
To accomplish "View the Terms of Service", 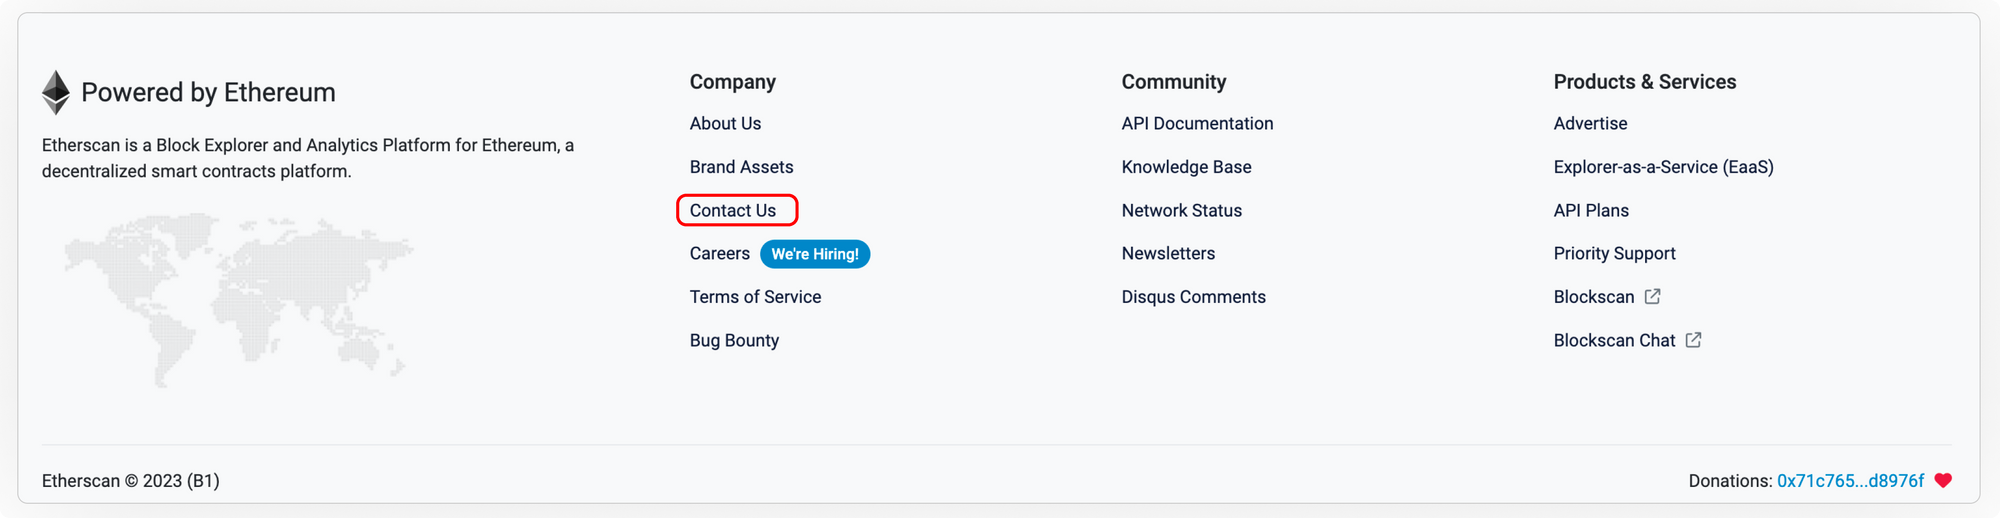I will pos(755,297).
